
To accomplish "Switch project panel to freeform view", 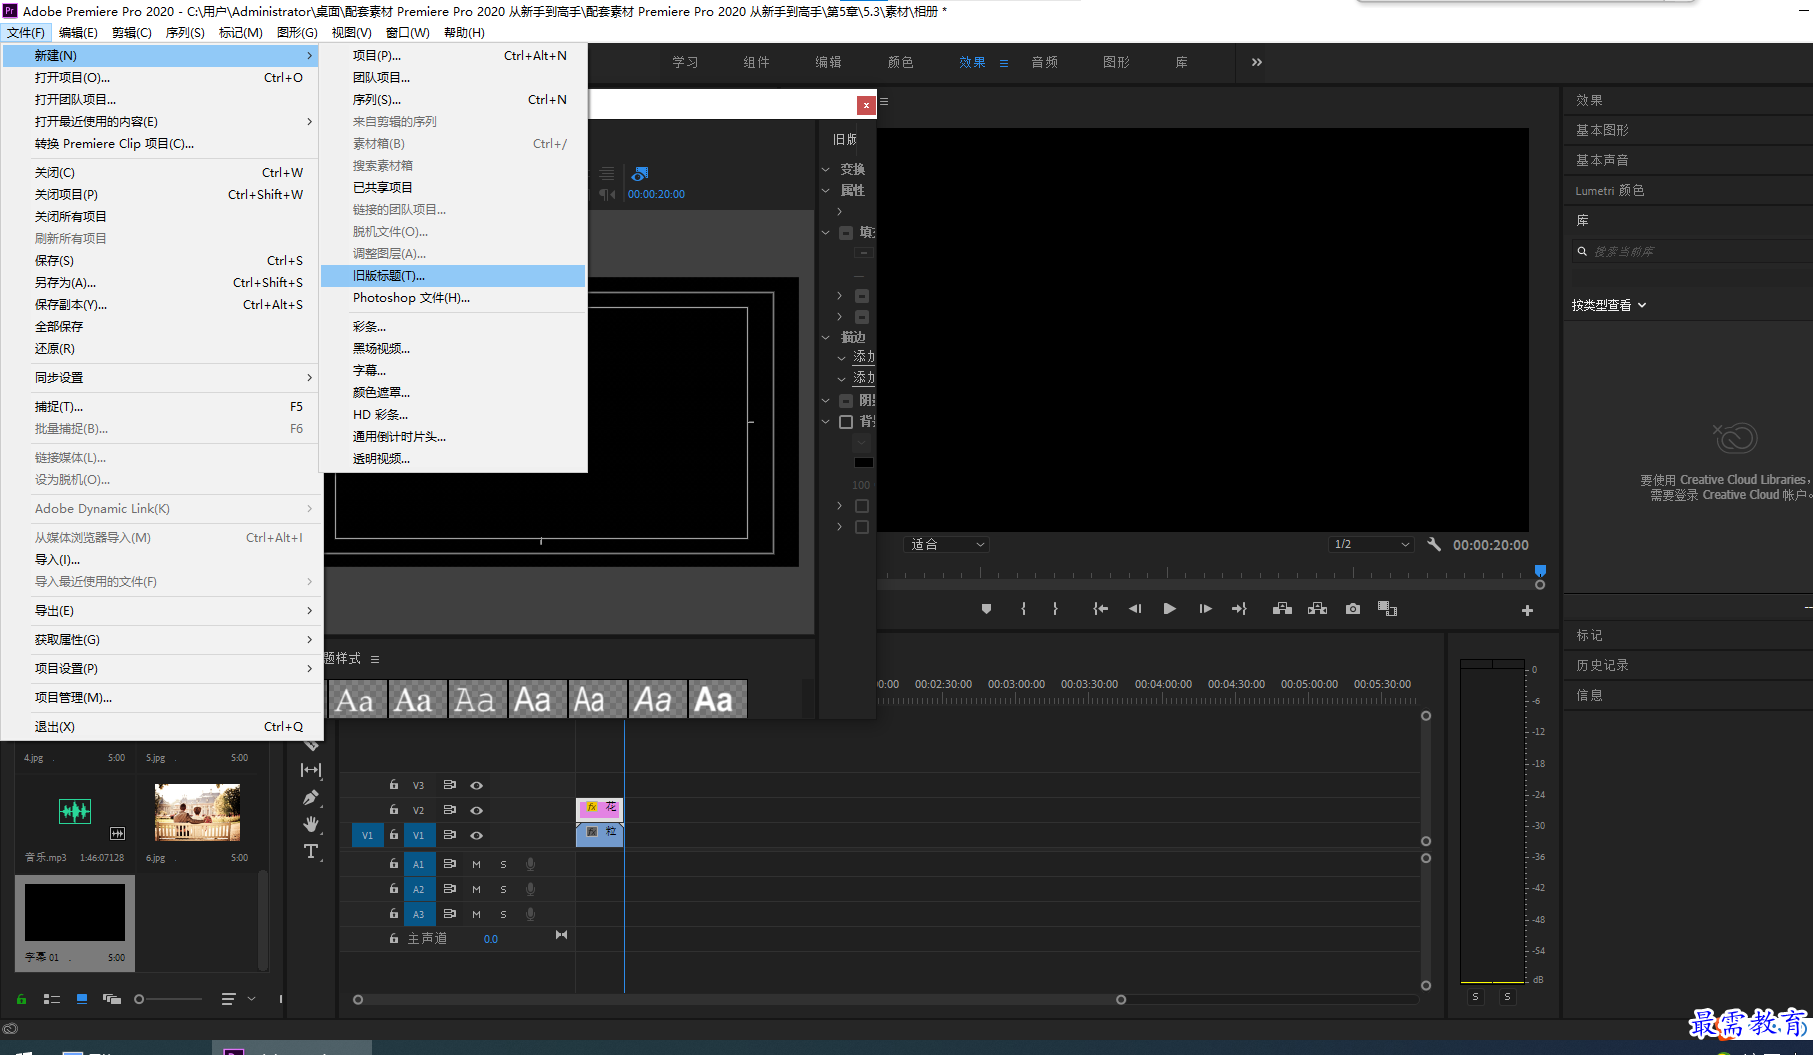I will [x=111, y=999].
